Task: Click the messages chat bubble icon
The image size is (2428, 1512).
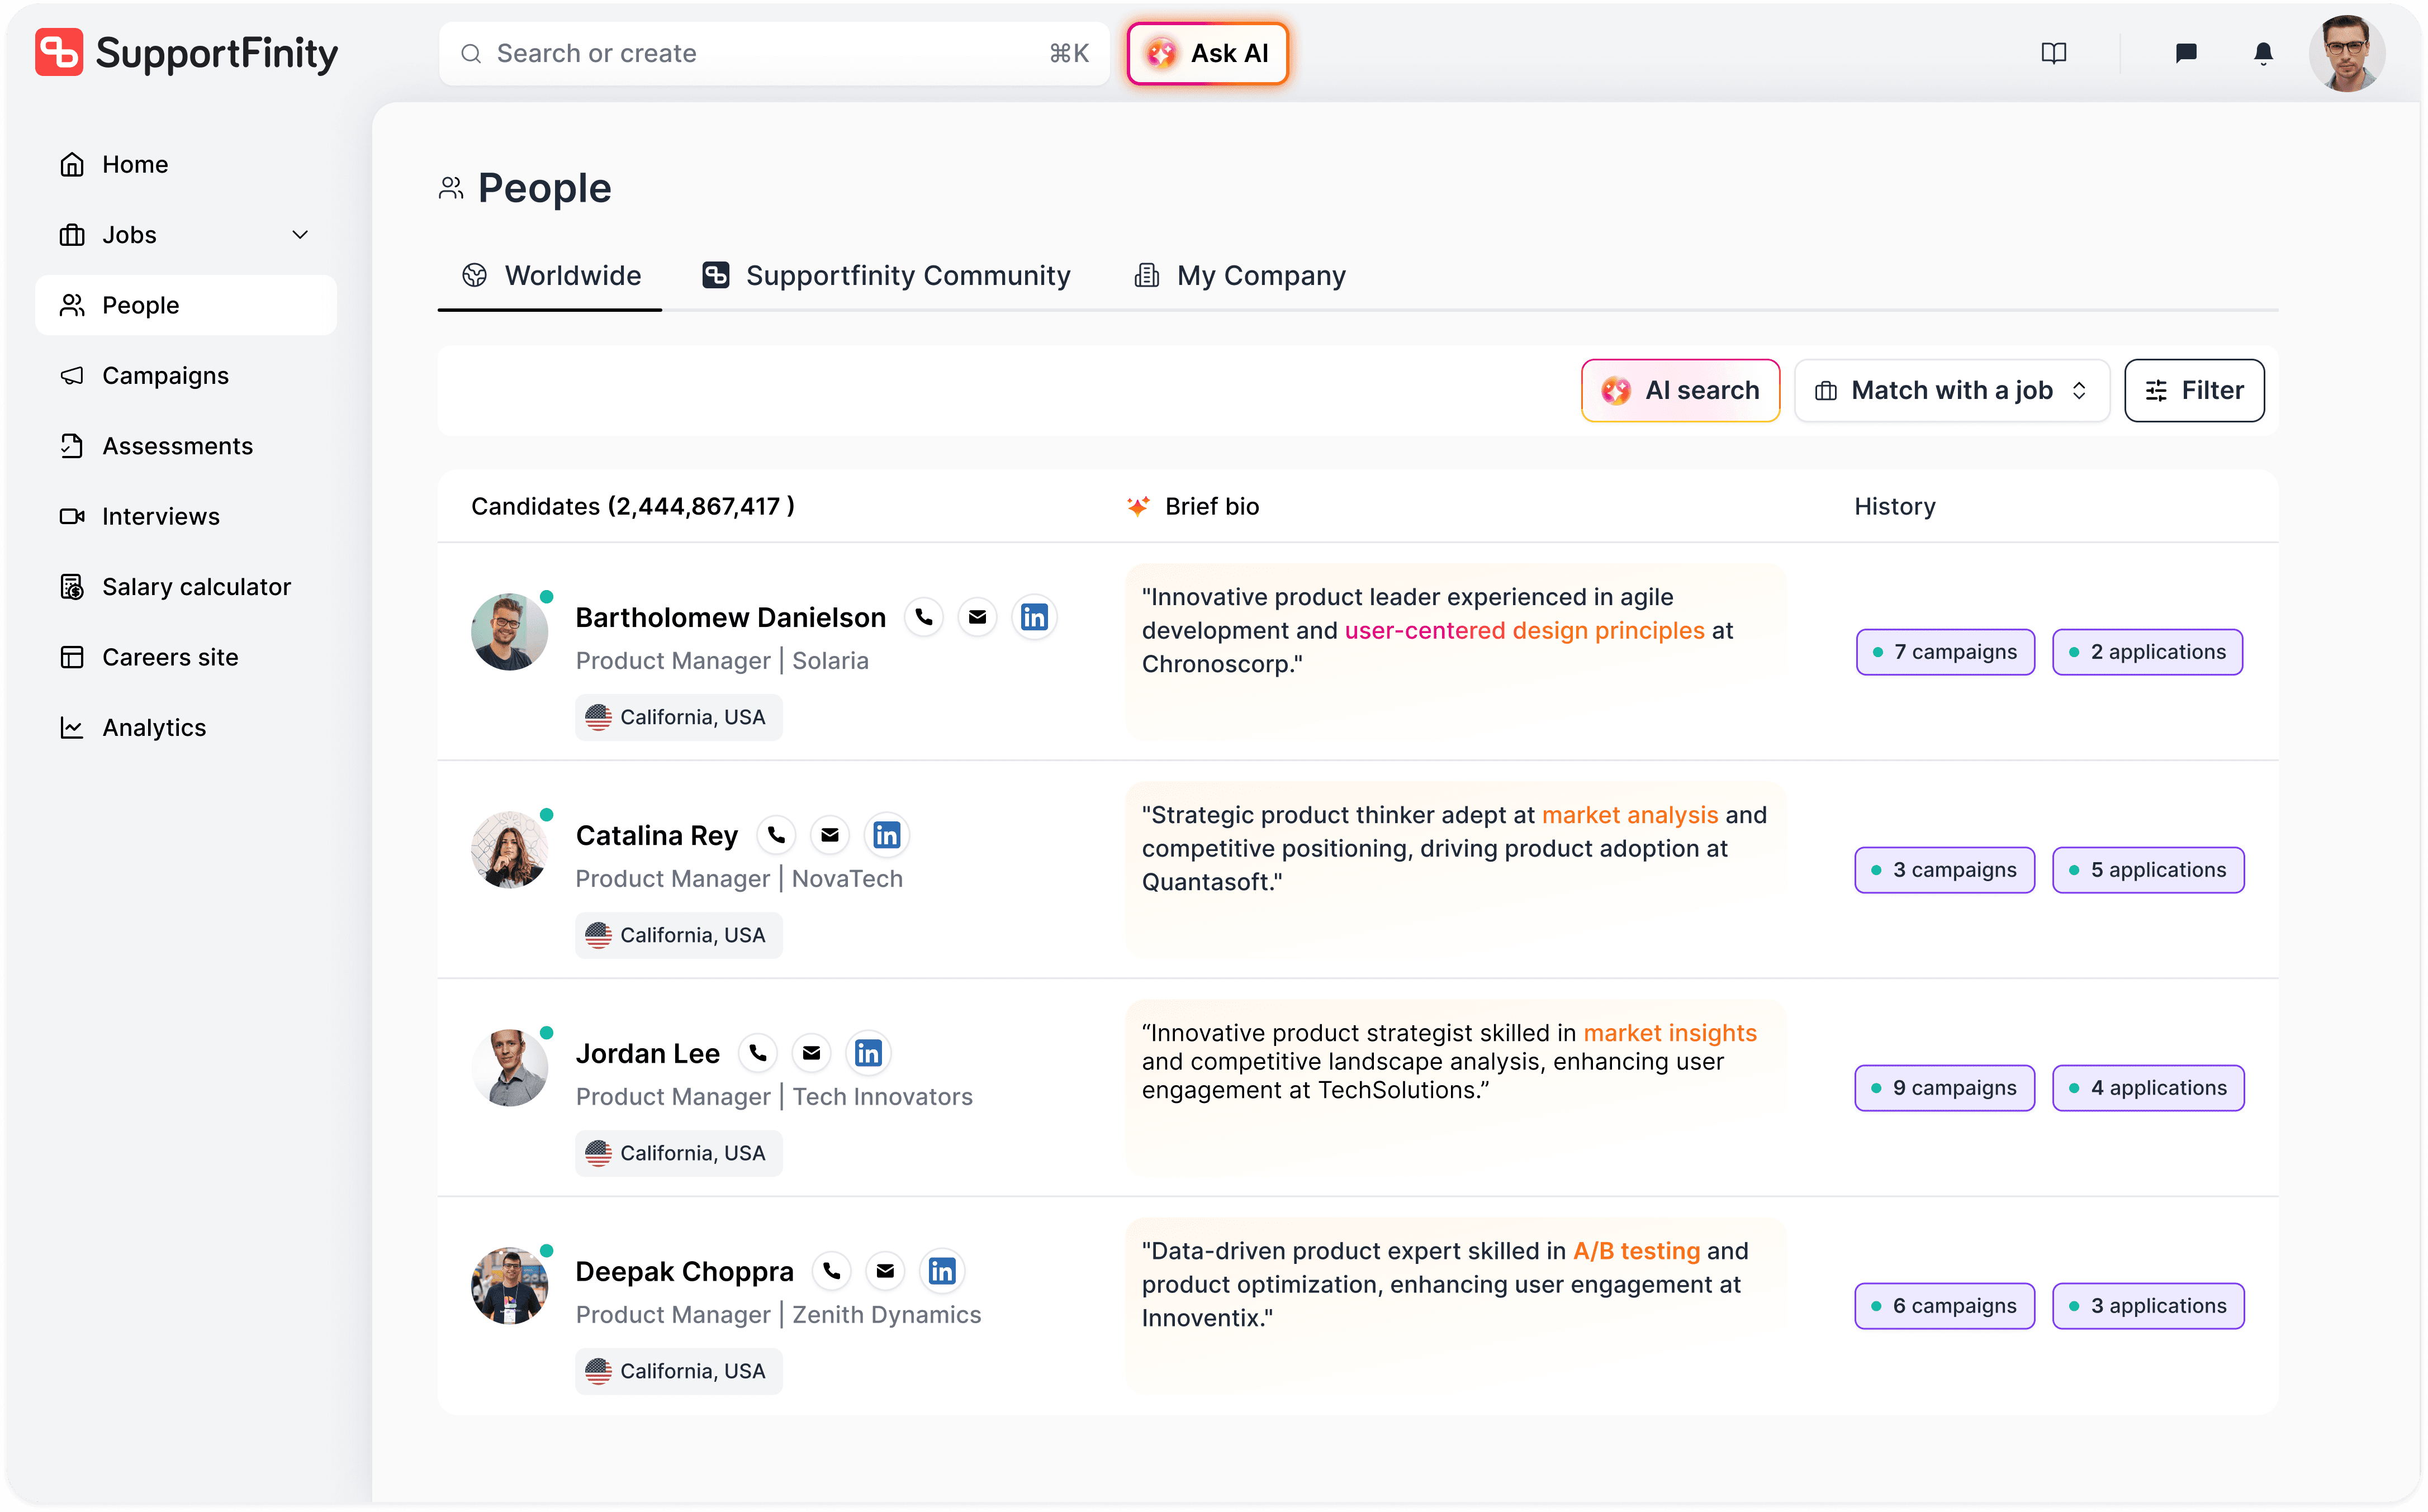Action: [2186, 53]
